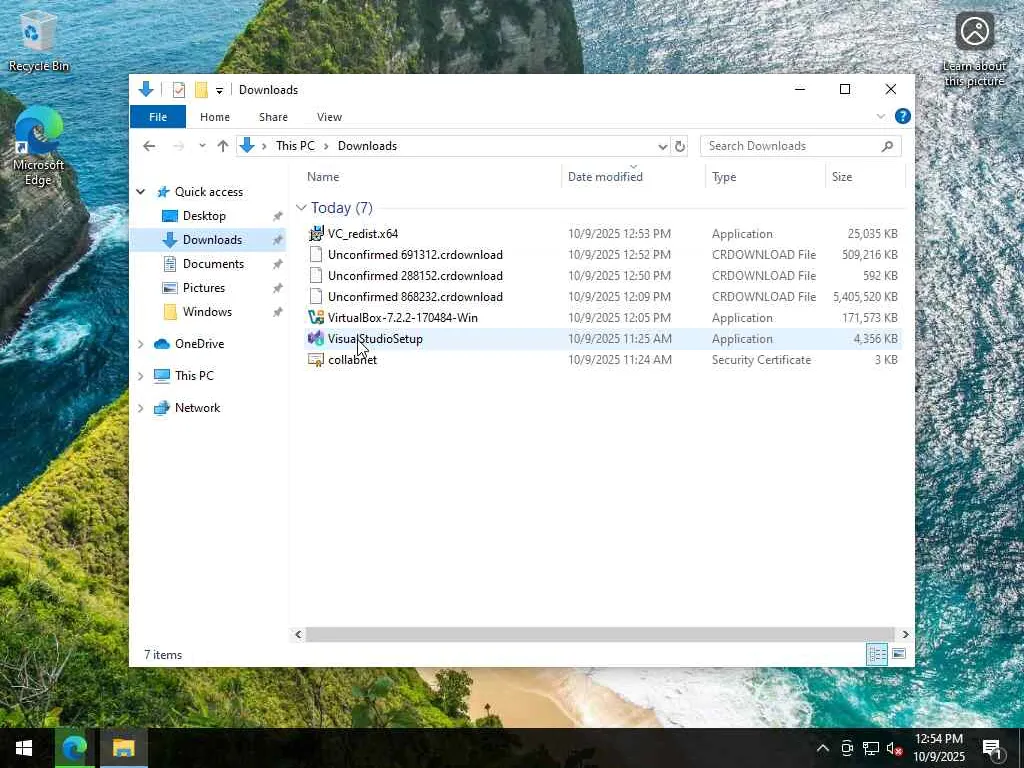Open Explorer Help with the question mark icon
The height and width of the screenshot is (768, 1024).
pyautogui.click(x=903, y=116)
